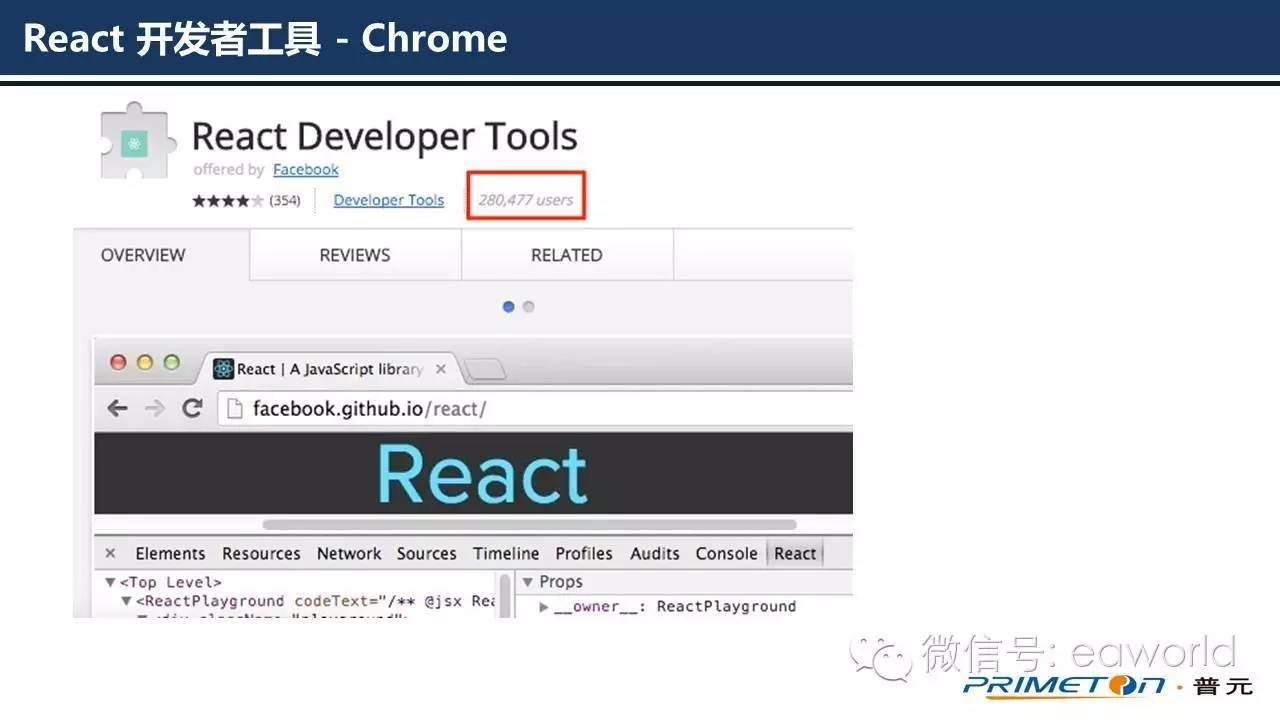This screenshot has height=720, width=1280.
Task: Switch to the REVIEWS tab
Action: click(x=355, y=255)
